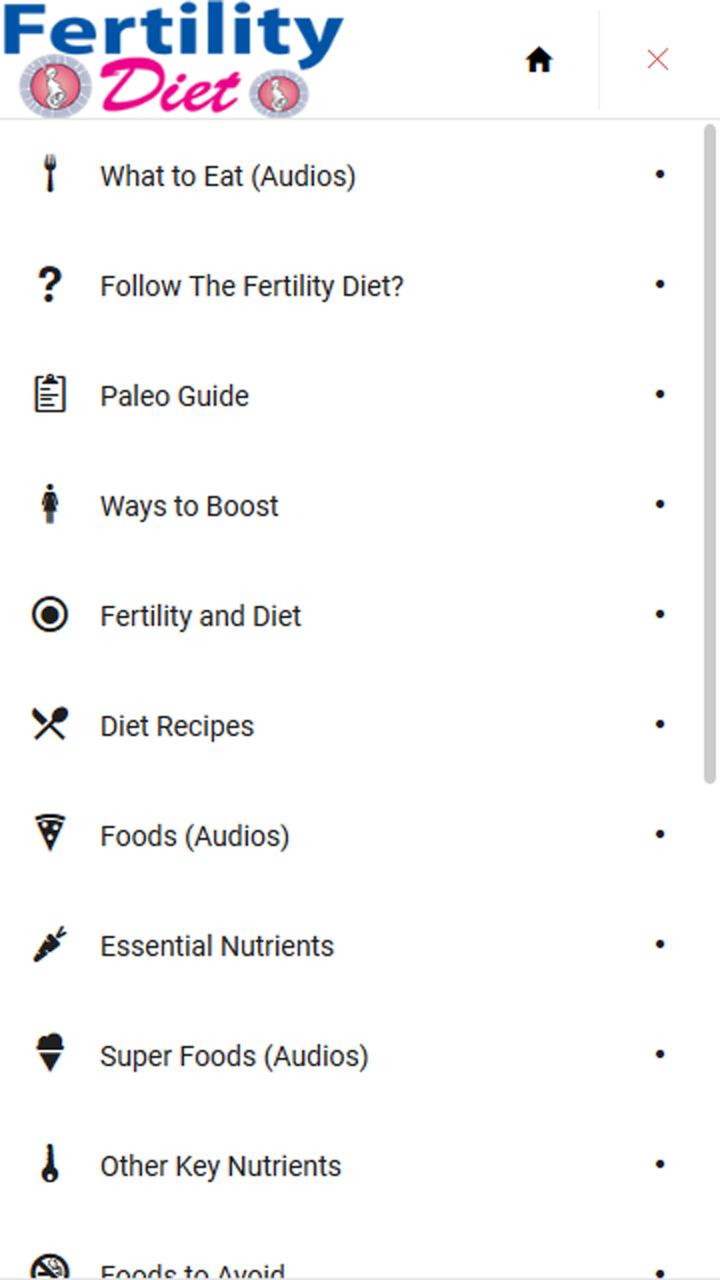Click the thermometer icon for Other Key Nutrients

click(x=49, y=1164)
